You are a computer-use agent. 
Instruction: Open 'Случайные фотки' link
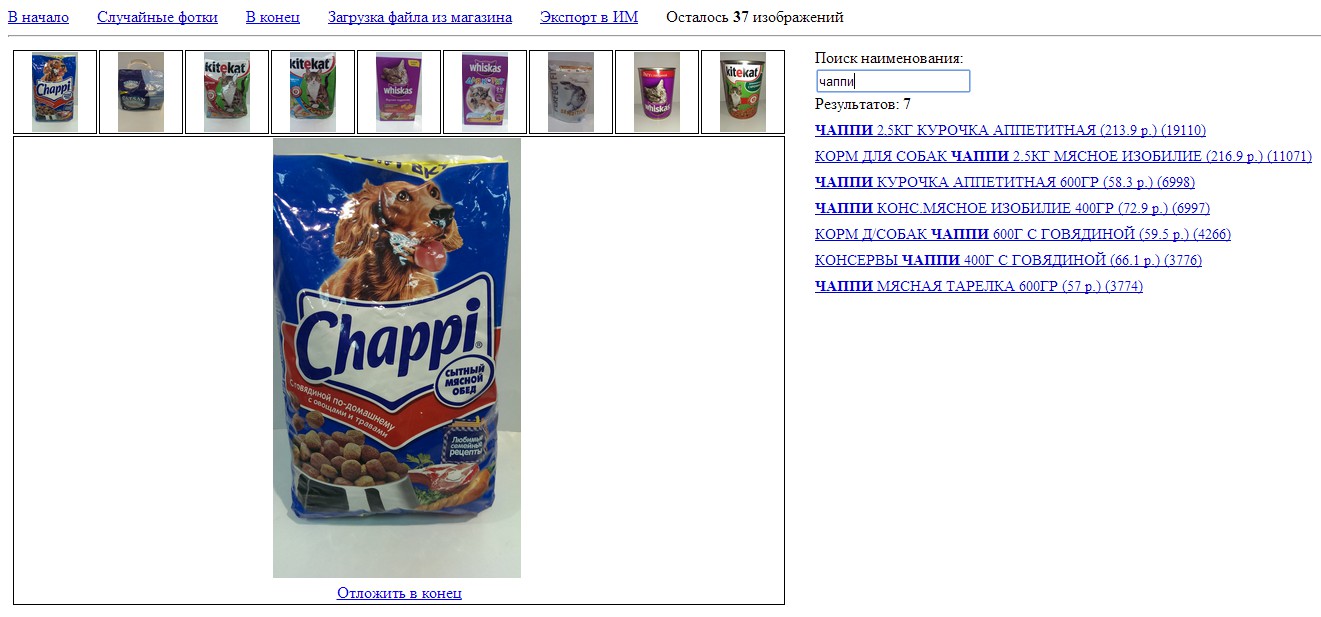[157, 17]
